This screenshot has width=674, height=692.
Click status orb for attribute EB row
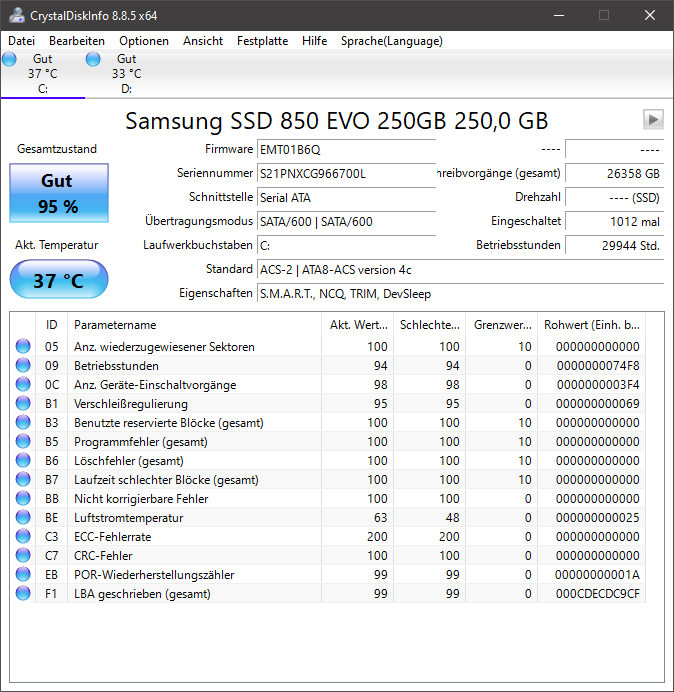23,574
